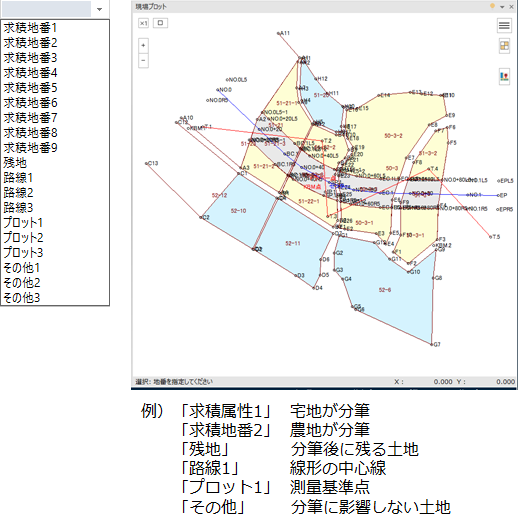
Task: Click point label T.5 on the plot
Action: click(496, 237)
